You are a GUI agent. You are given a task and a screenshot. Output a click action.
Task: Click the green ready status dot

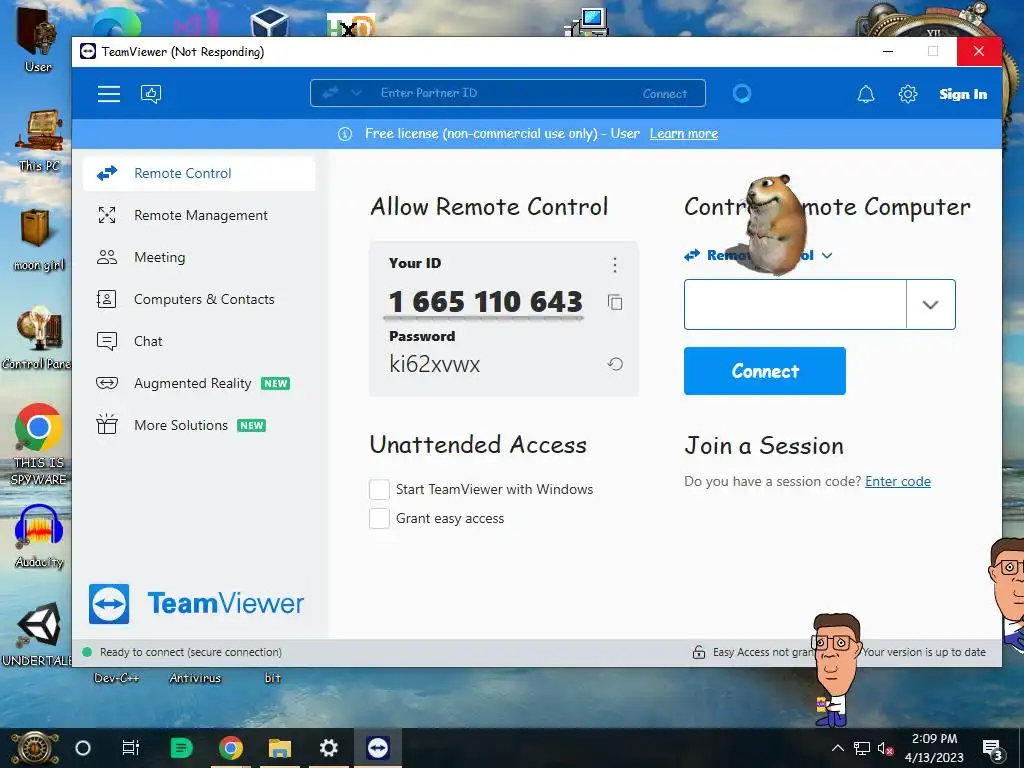click(87, 652)
